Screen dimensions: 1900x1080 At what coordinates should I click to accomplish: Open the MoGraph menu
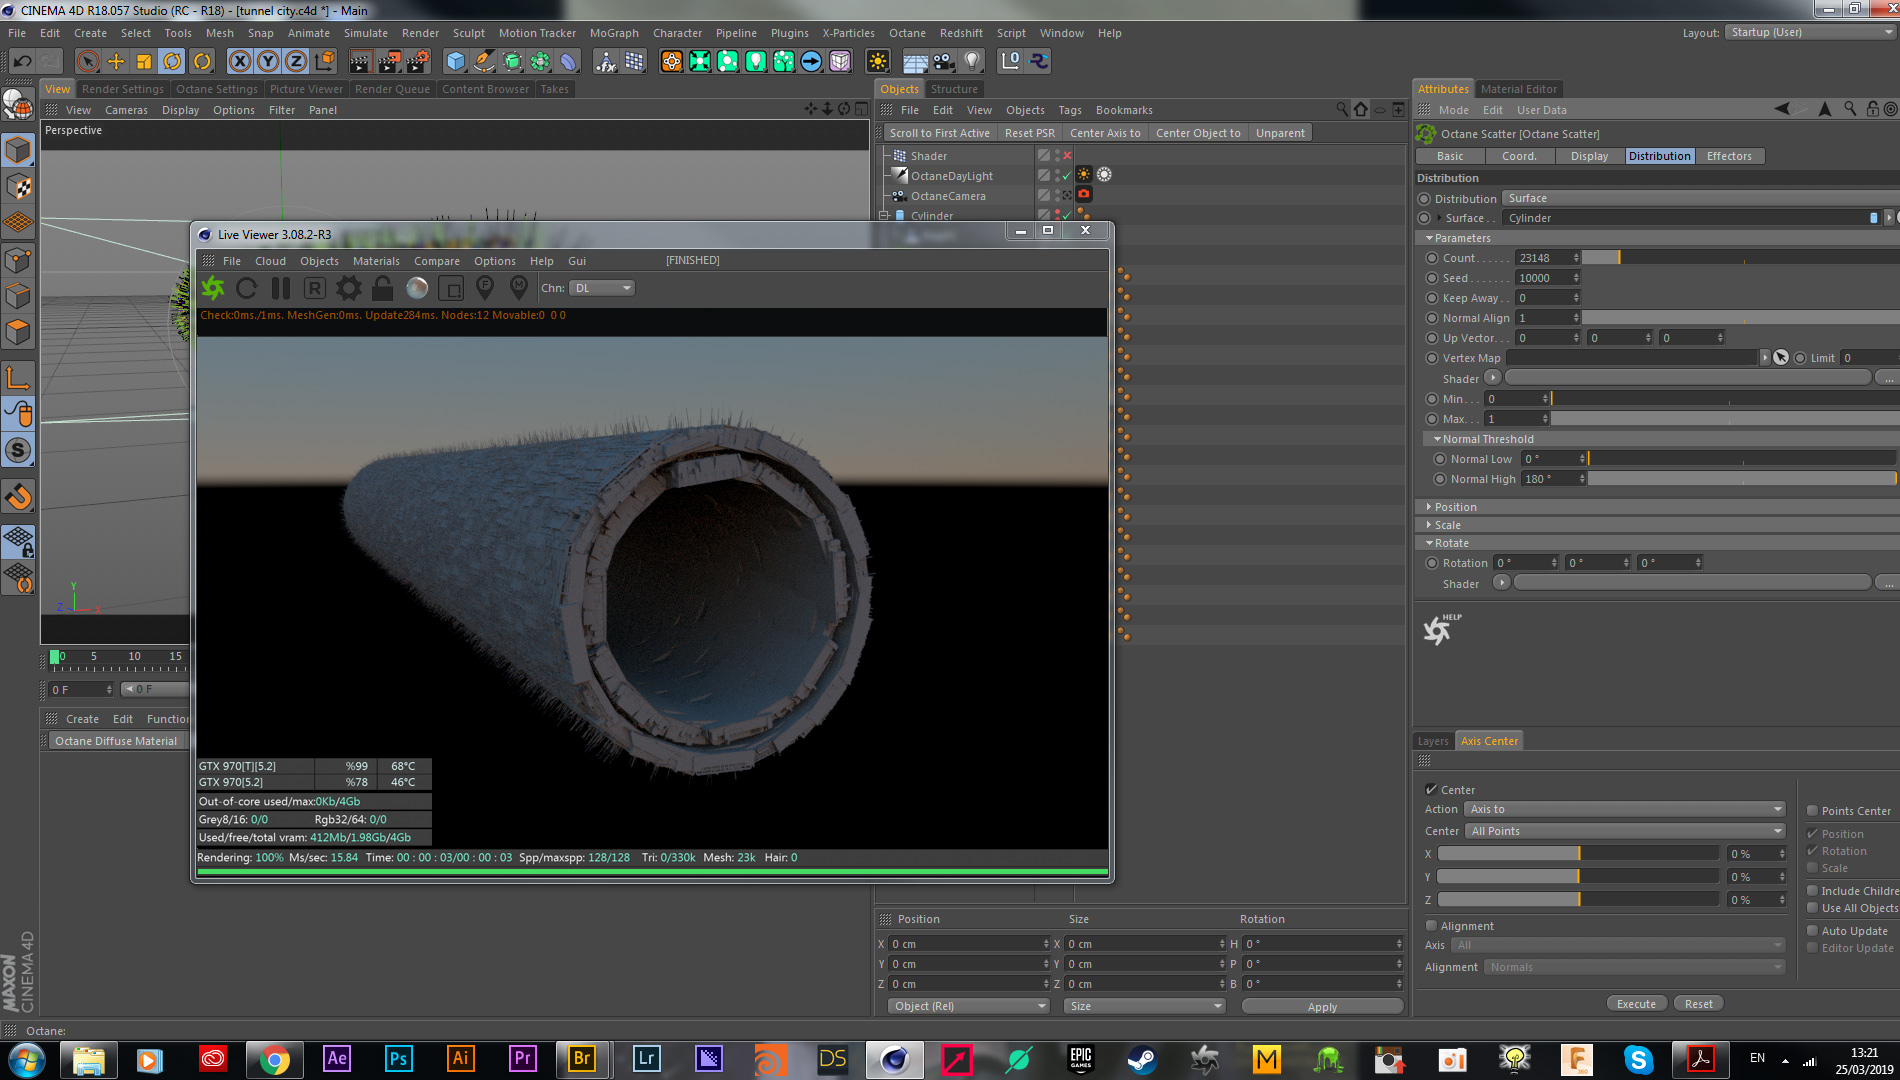(x=613, y=33)
